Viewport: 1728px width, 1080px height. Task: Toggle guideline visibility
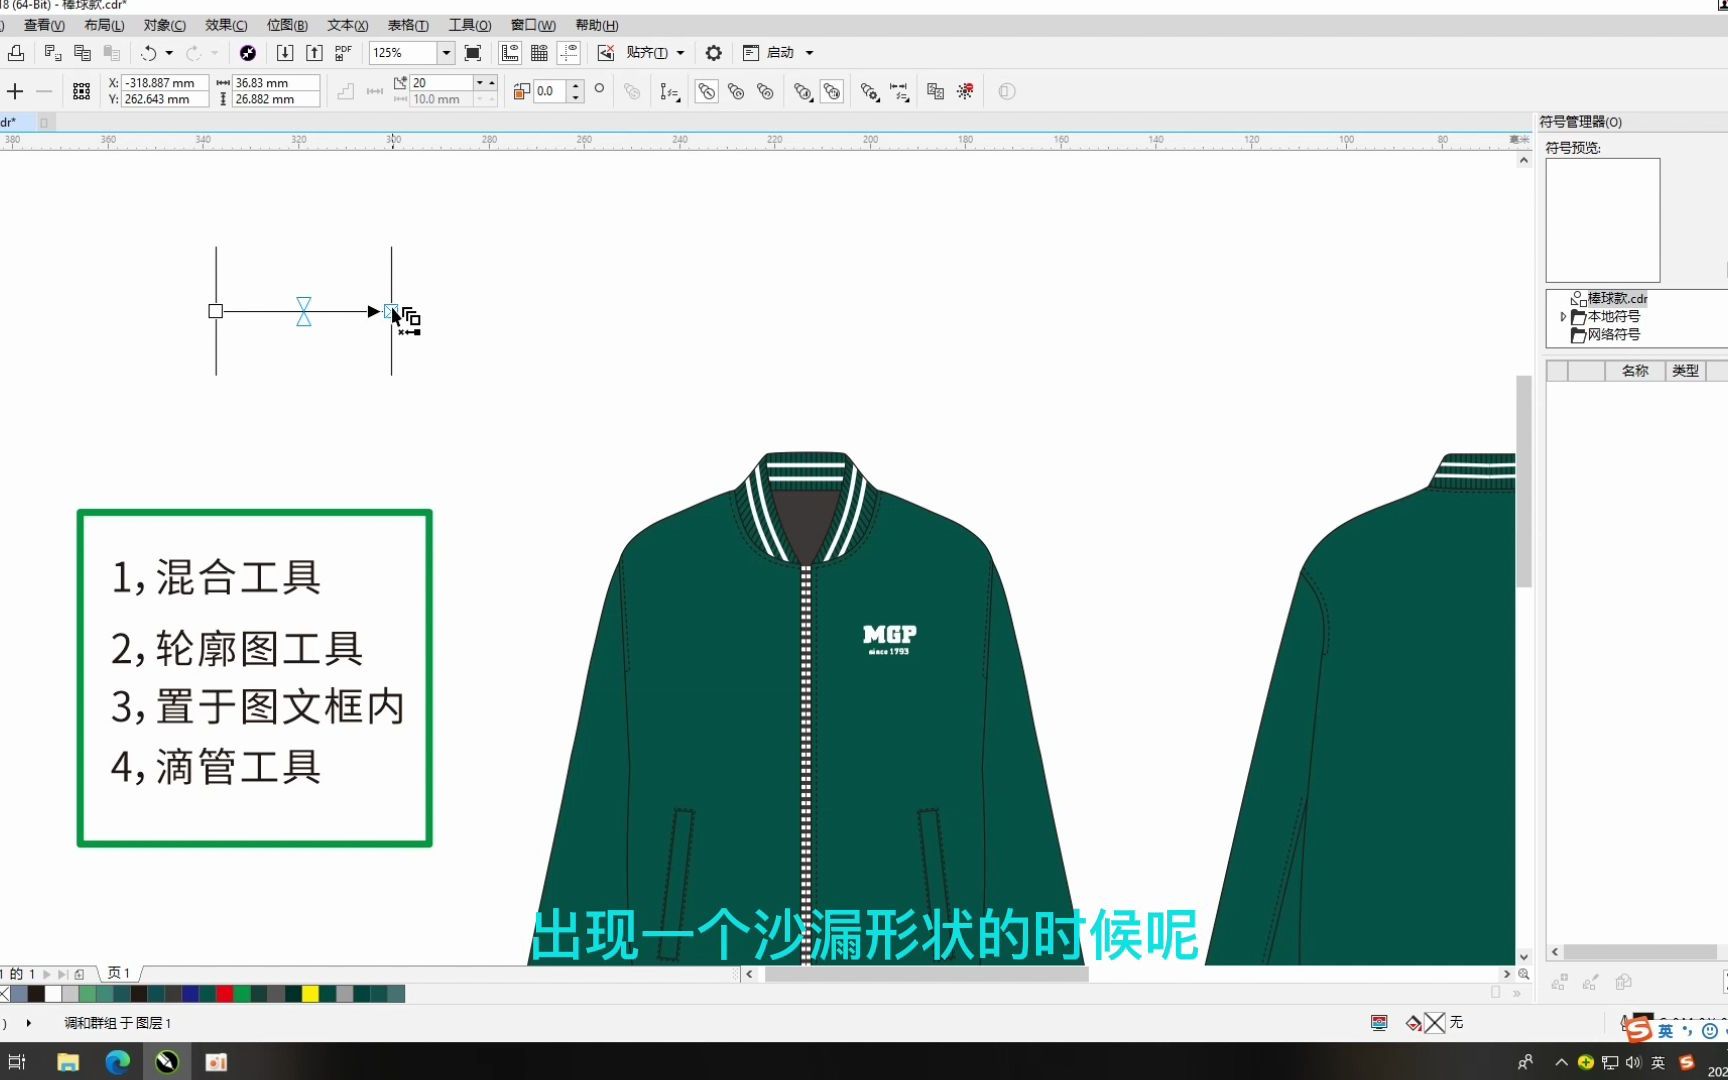click(x=569, y=52)
